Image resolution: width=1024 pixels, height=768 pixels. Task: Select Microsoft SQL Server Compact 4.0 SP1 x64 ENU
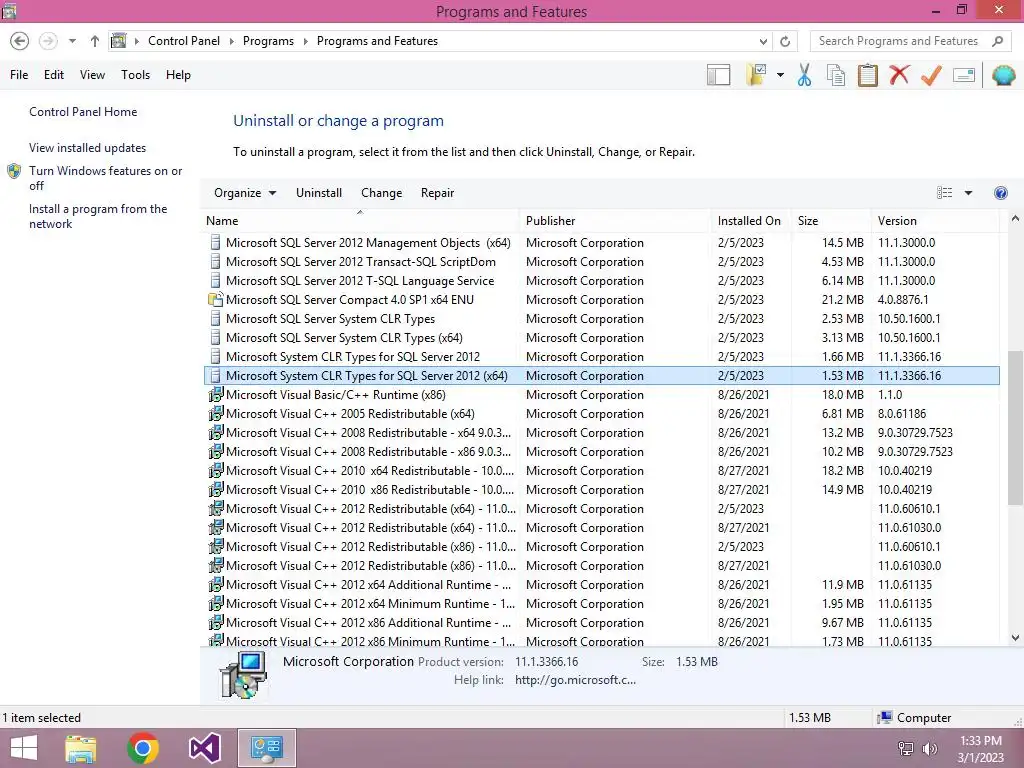click(x=601, y=300)
